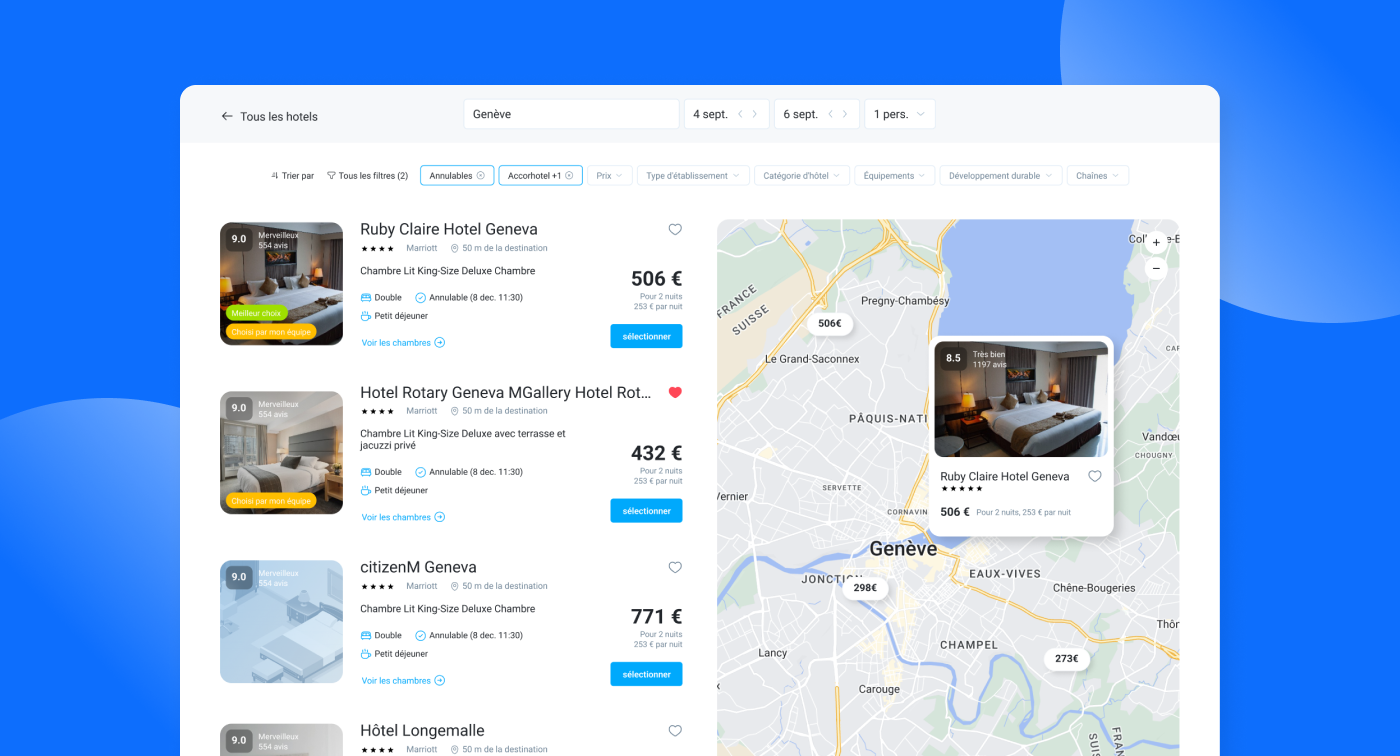The image size is (1400, 756).
Task: Expand the Chaînes filter dropdown
Action: coord(1098,176)
